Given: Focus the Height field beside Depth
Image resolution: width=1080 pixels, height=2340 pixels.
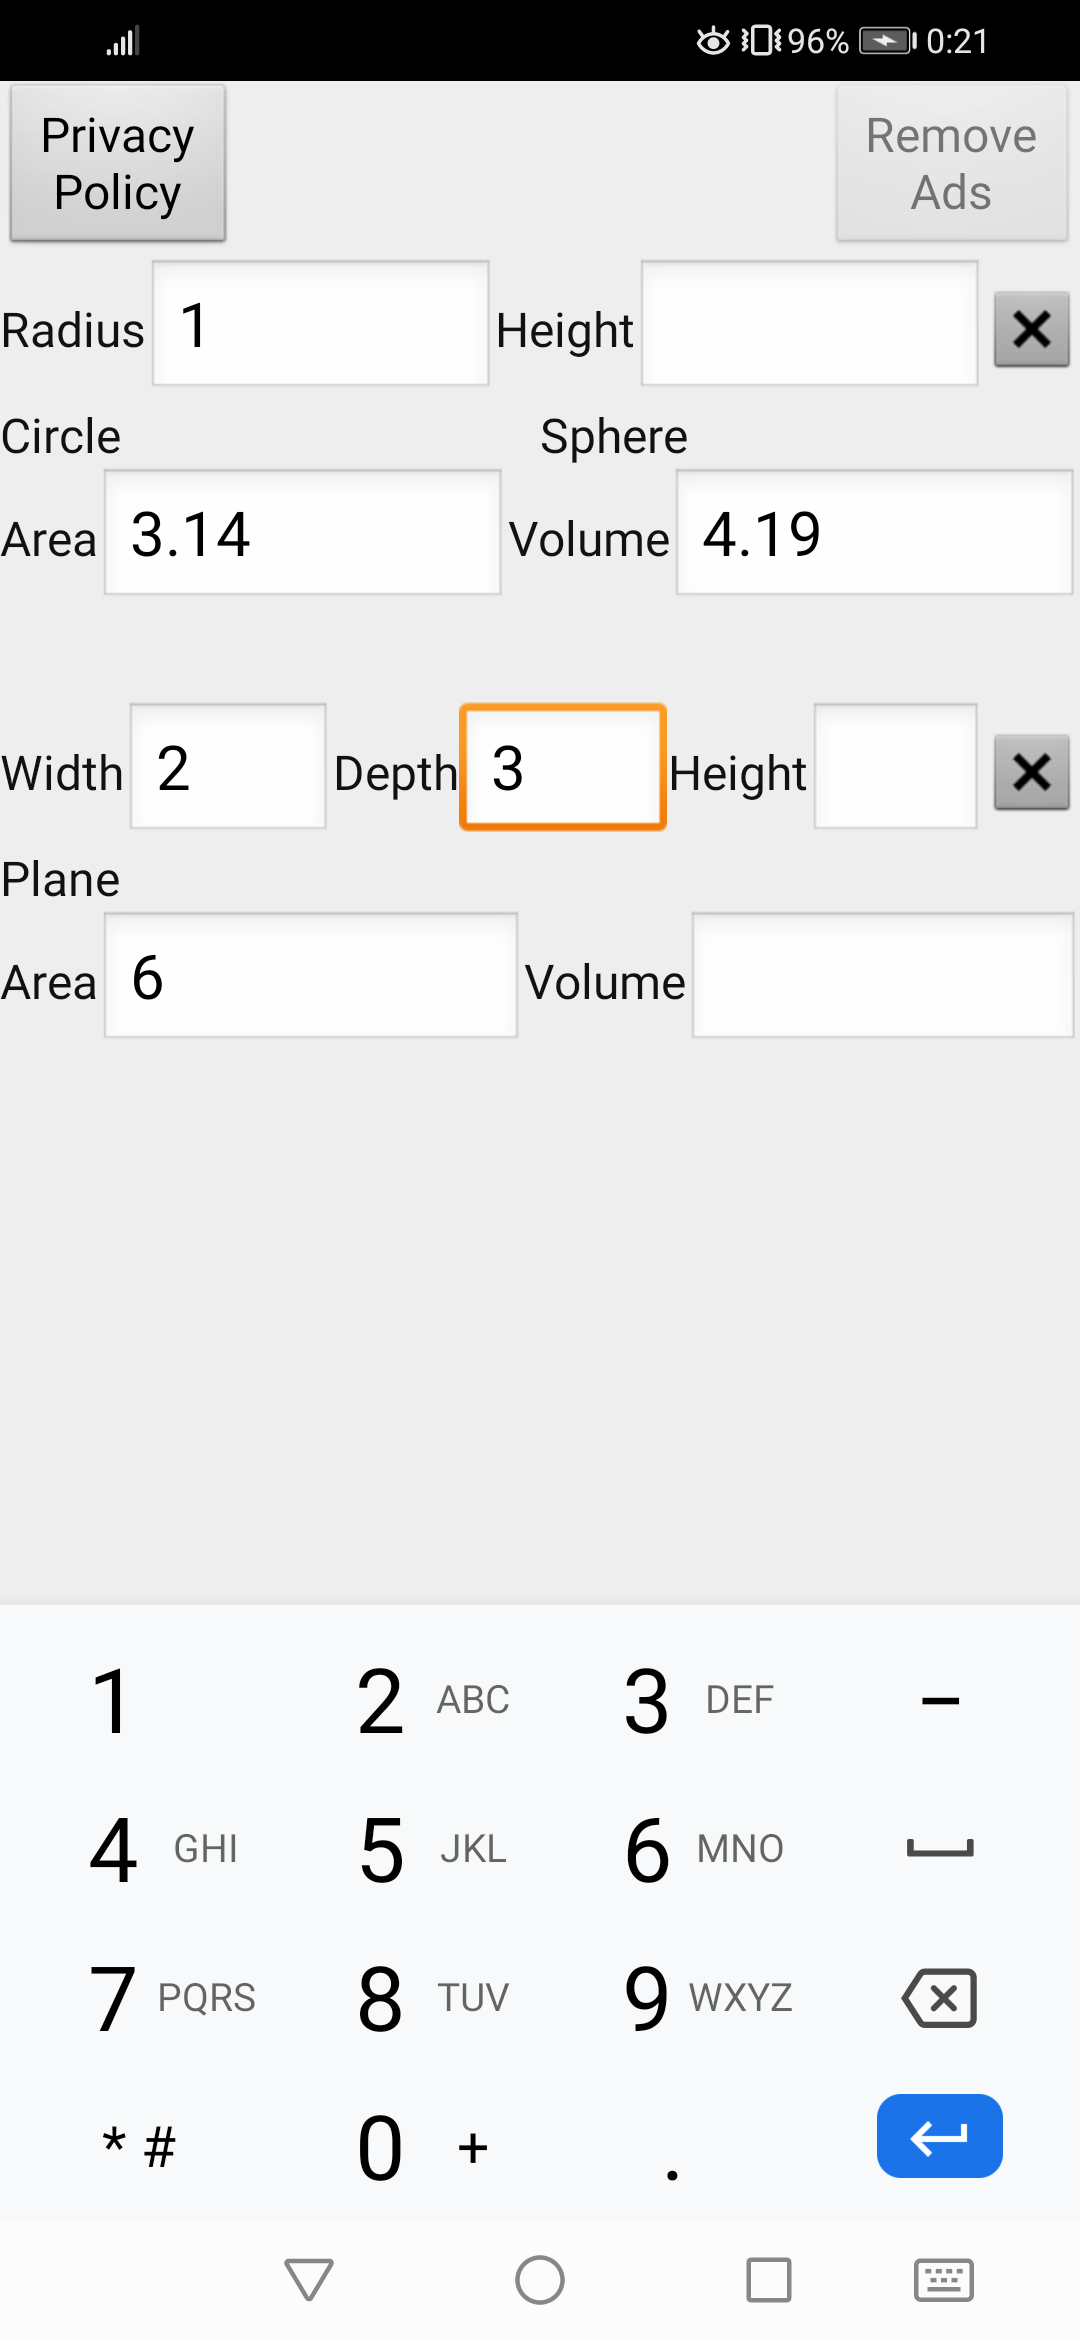Looking at the screenshot, I should (895, 767).
